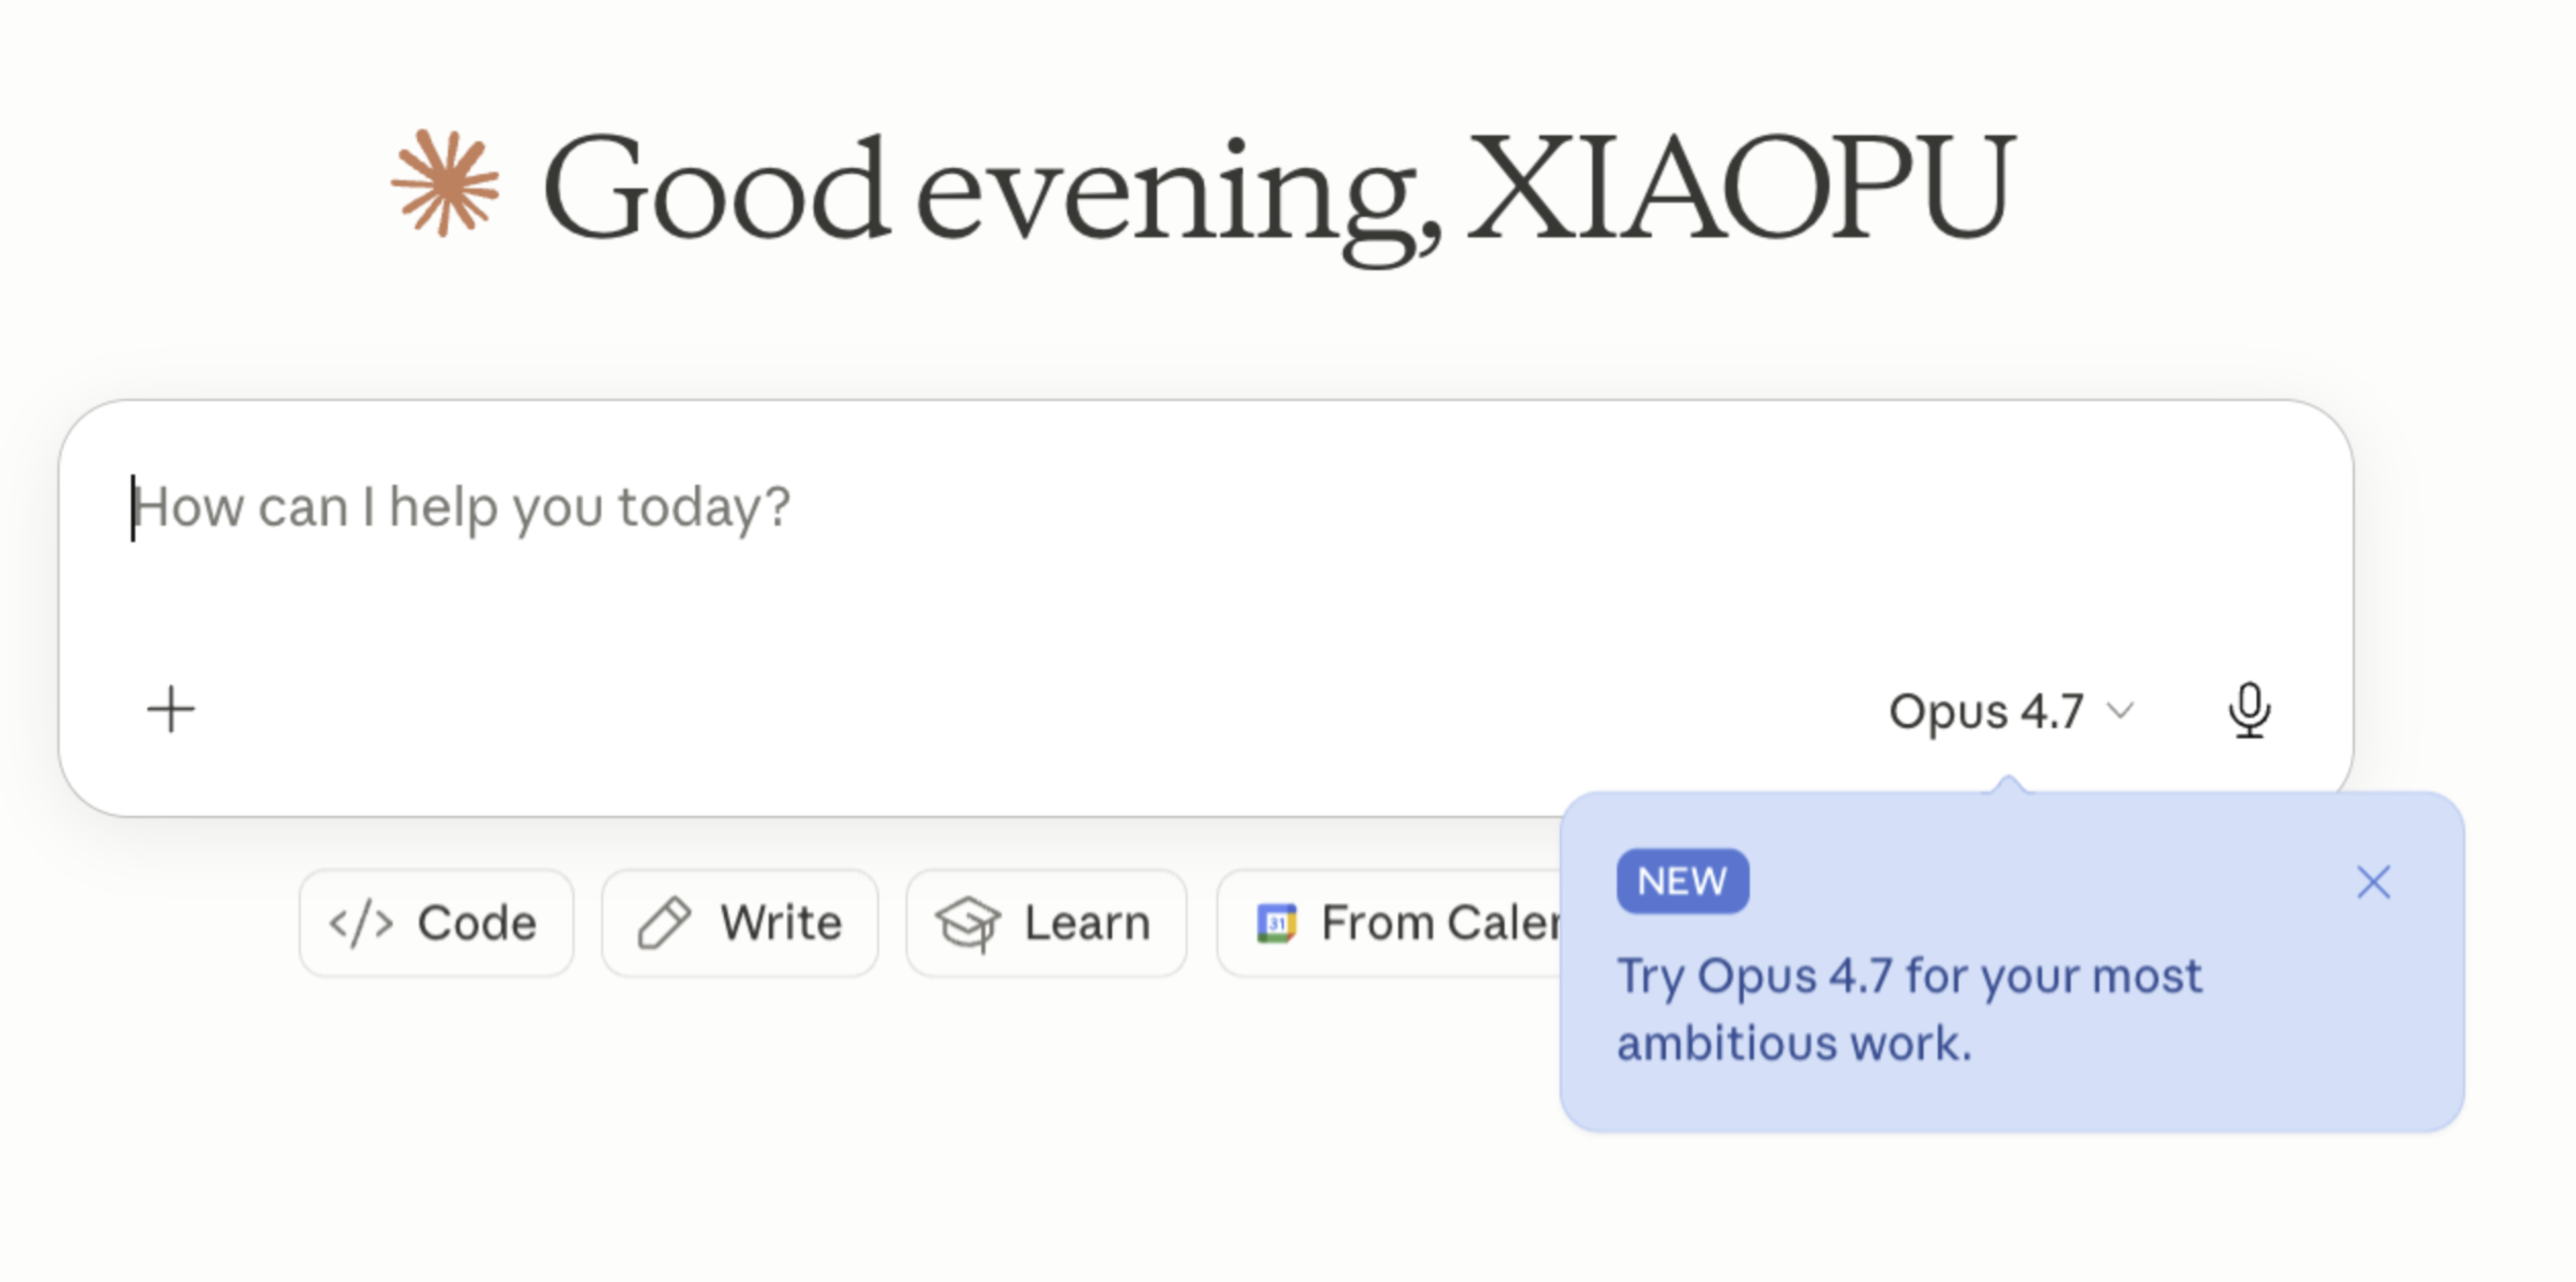Choose the Write suggestion label
Screen dimensions: 2576x1282
pyautogui.click(x=781, y=923)
